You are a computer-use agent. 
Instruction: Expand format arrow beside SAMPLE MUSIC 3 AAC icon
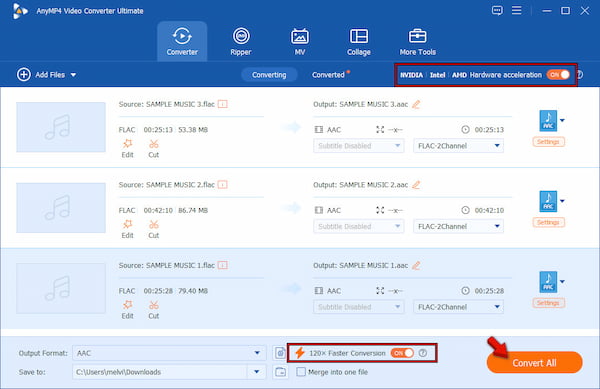click(x=562, y=120)
